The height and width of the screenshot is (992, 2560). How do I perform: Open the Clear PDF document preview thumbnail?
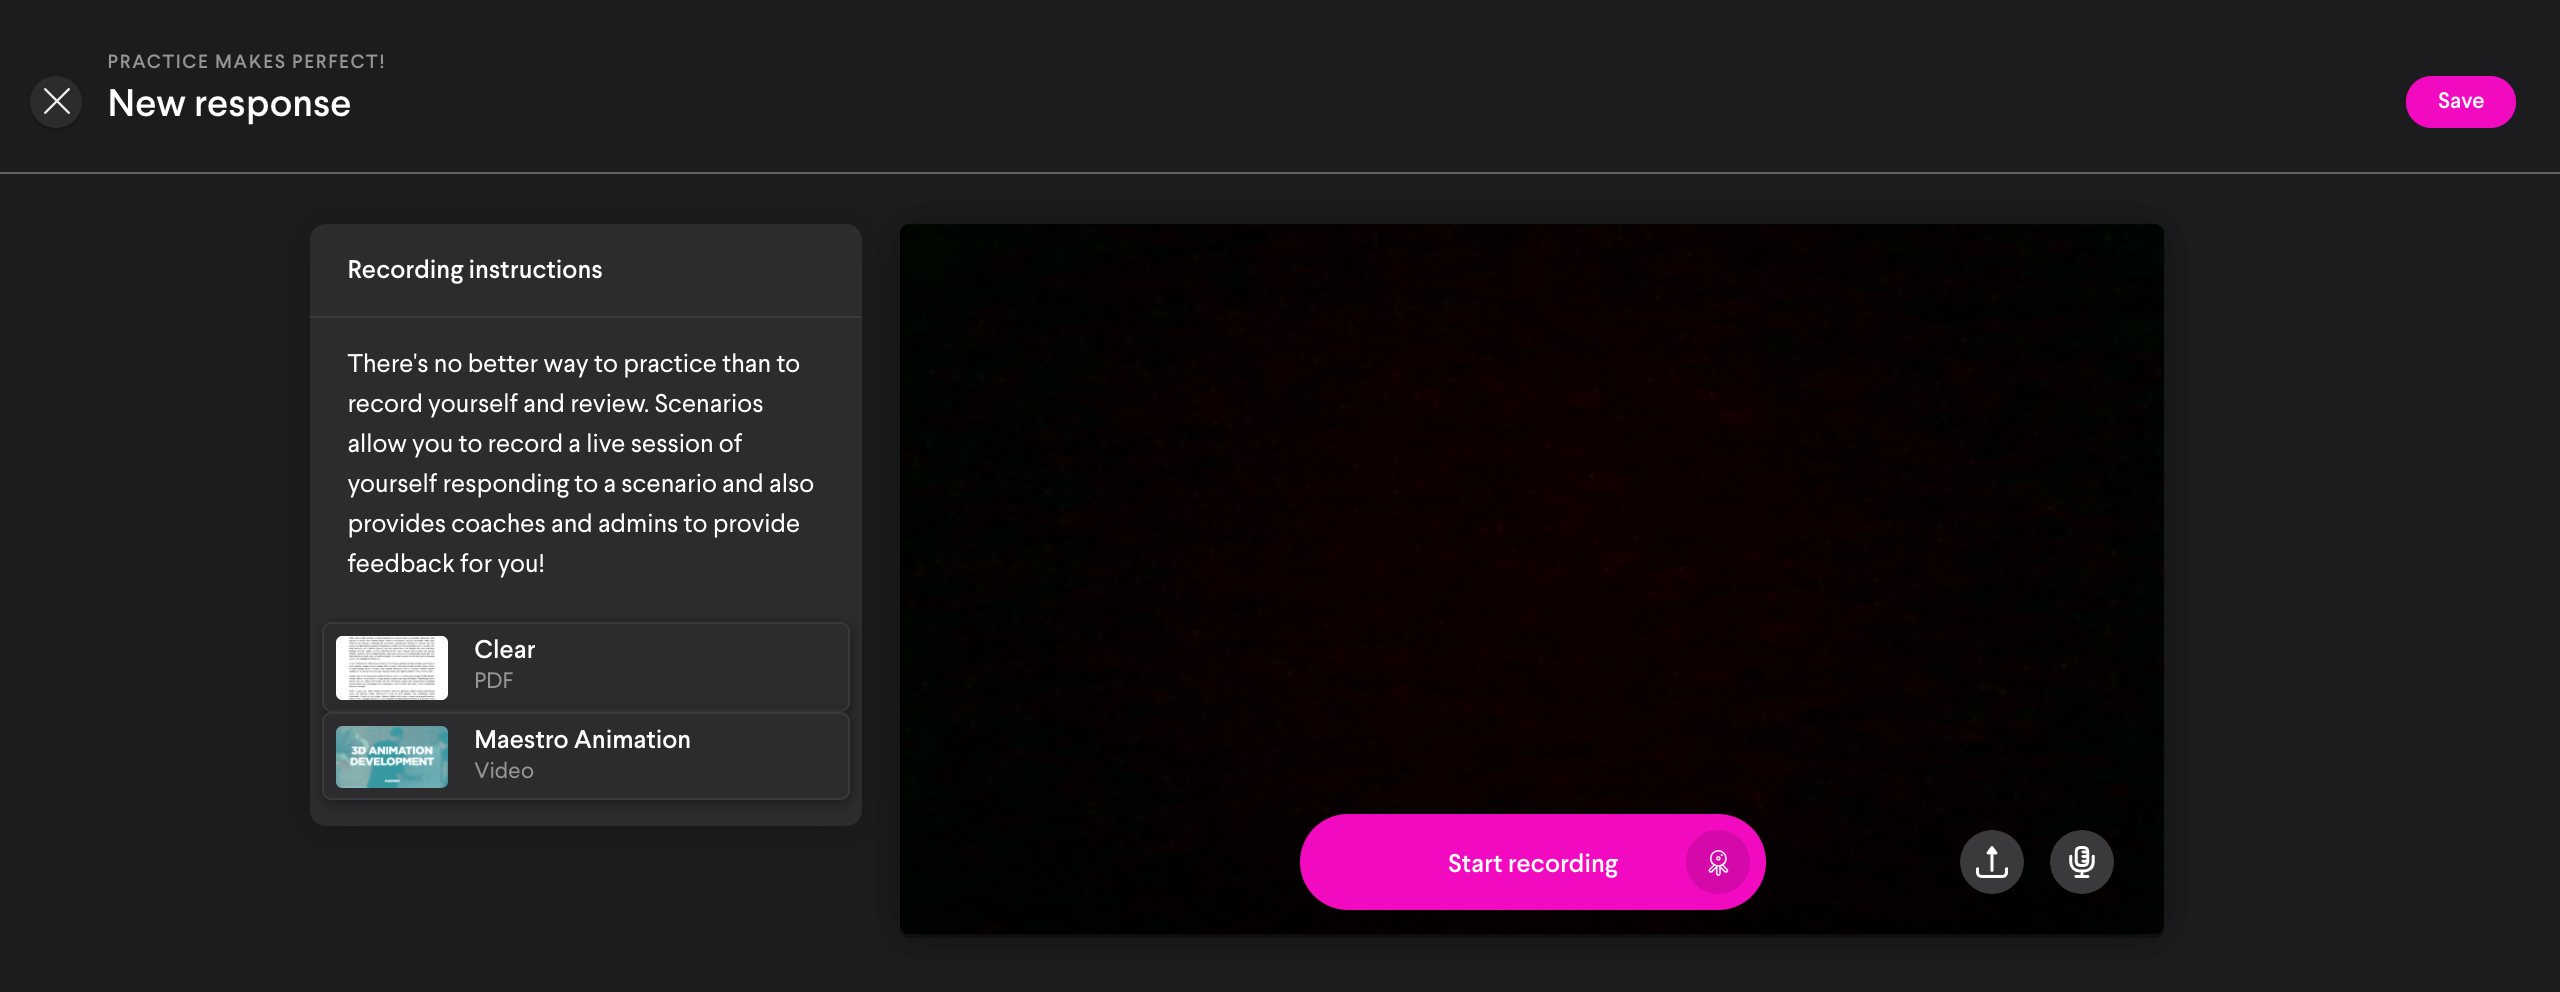391,667
